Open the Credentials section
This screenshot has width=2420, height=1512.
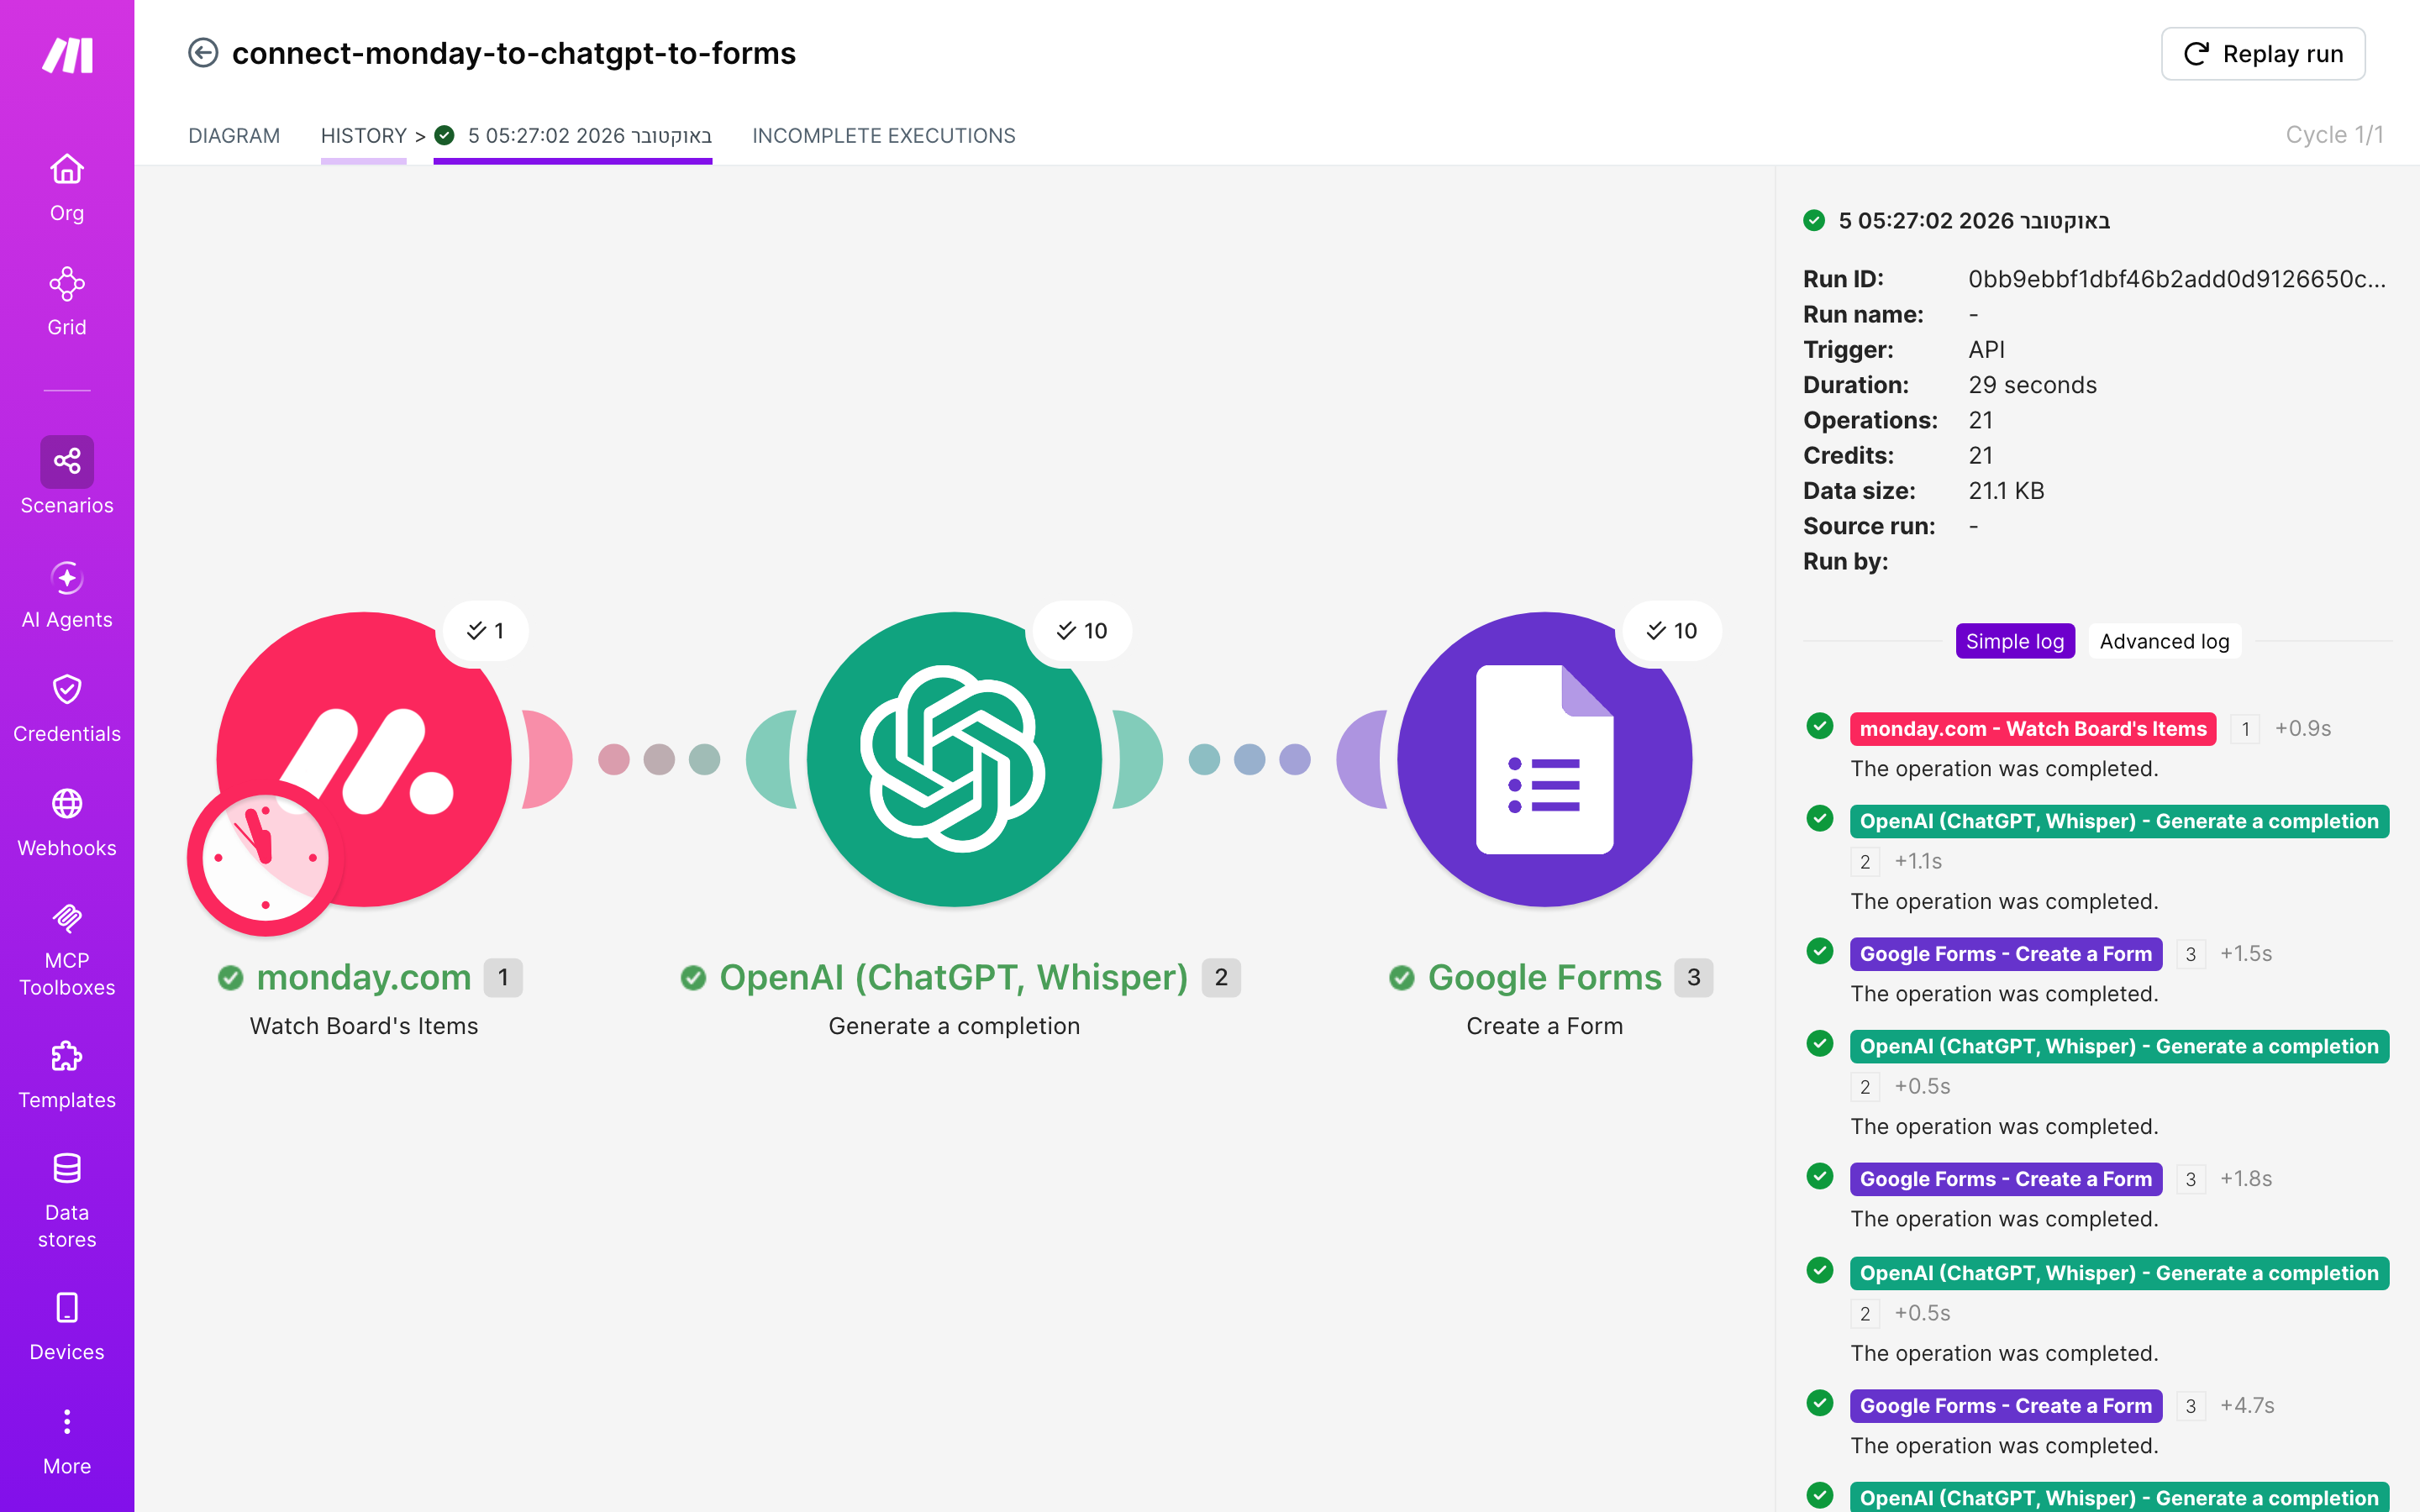click(x=67, y=709)
